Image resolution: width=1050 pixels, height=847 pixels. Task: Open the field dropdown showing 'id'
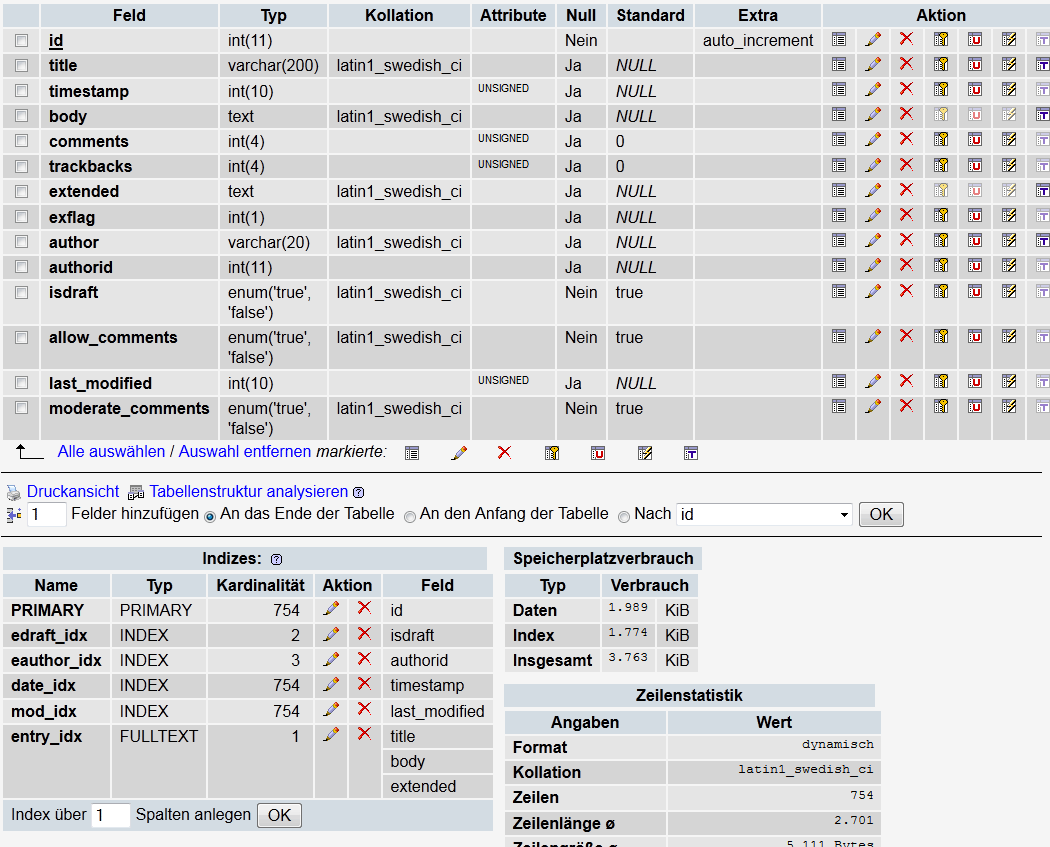tap(764, 514)
